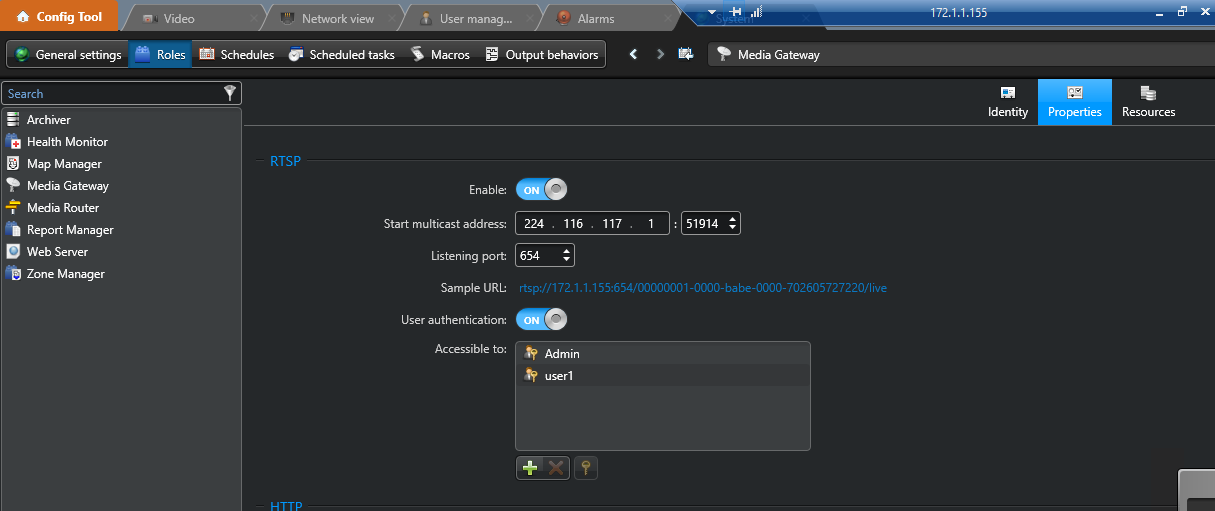Select user1 in the Accessible to list
The height and width of the screenshot is (511, 1215).
663,376
